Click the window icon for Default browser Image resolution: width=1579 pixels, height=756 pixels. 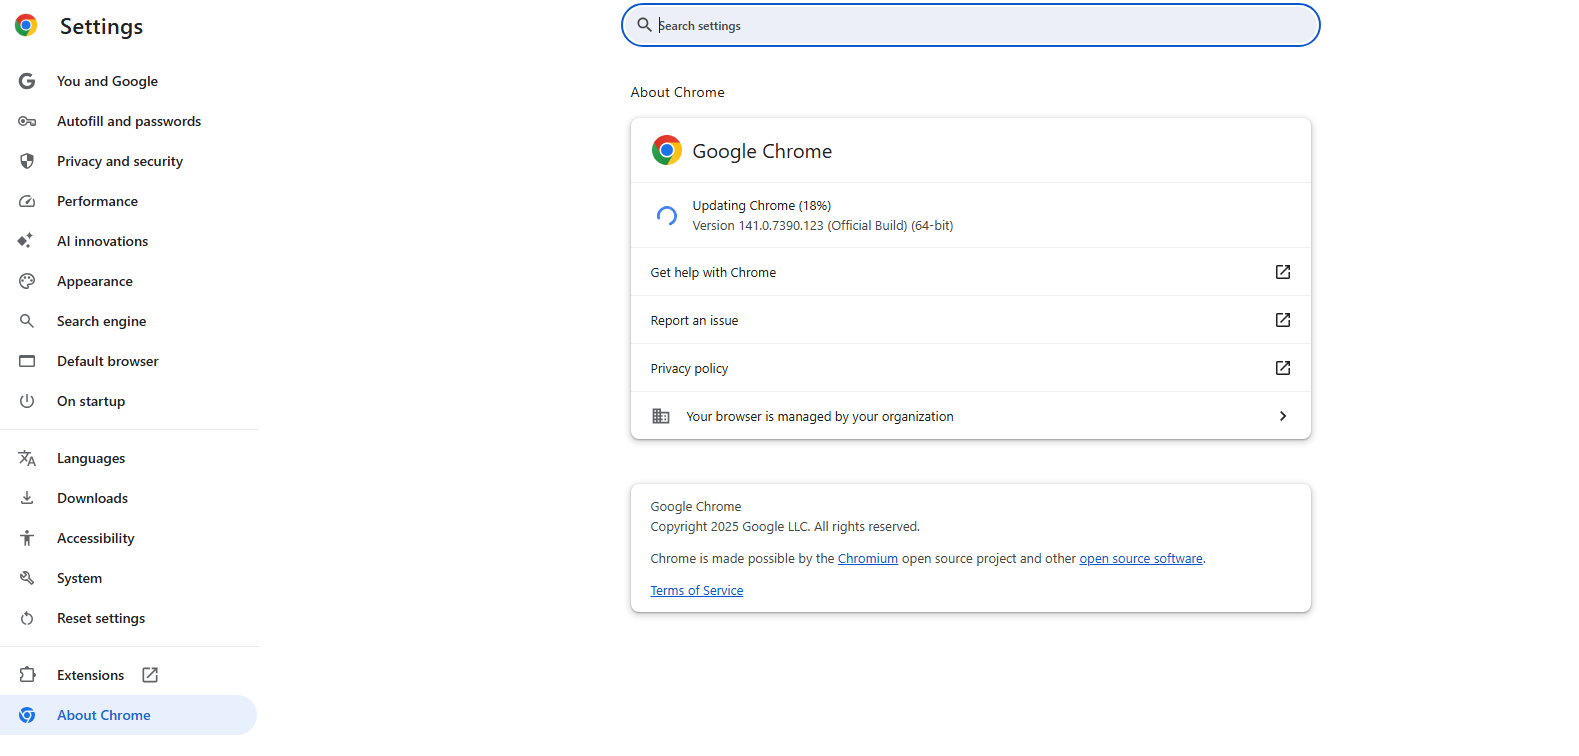(27, 361)
